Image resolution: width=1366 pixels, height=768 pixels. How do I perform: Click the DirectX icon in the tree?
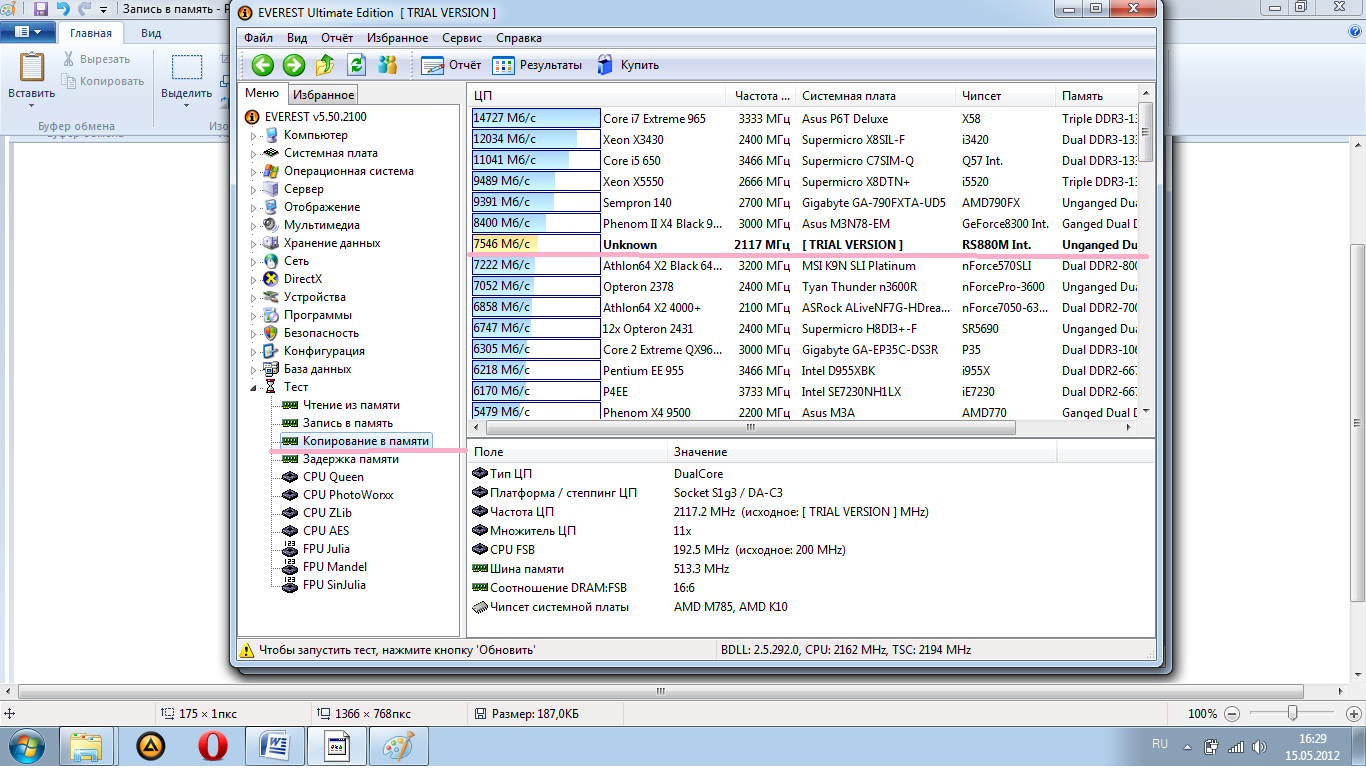click(x=271, y=279)
